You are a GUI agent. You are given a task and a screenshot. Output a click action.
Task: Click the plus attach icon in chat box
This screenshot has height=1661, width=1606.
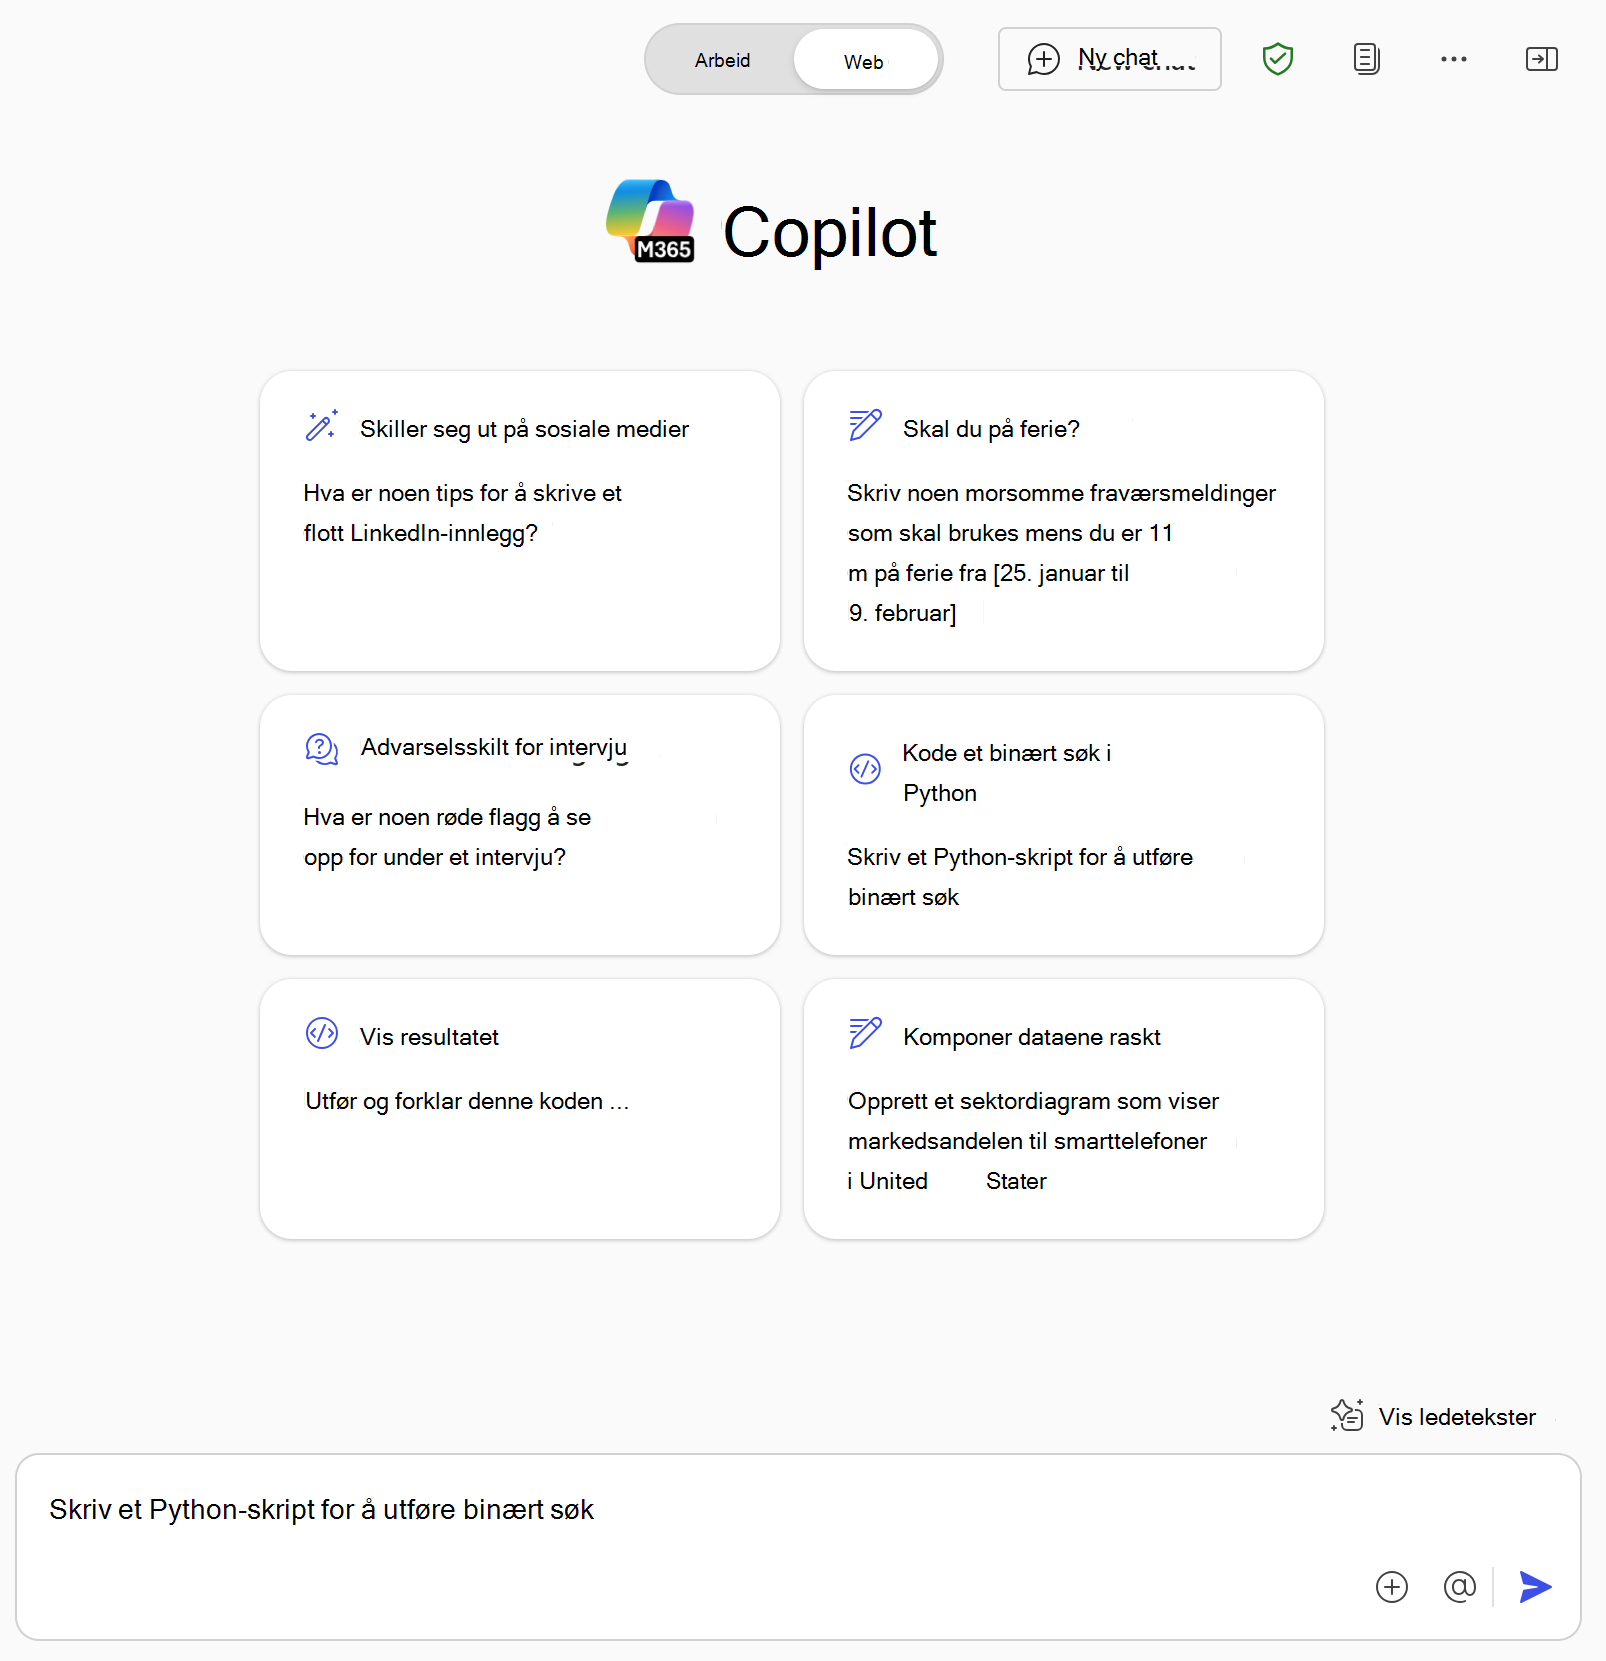pyautogui.click(x=1391, y=1587)
